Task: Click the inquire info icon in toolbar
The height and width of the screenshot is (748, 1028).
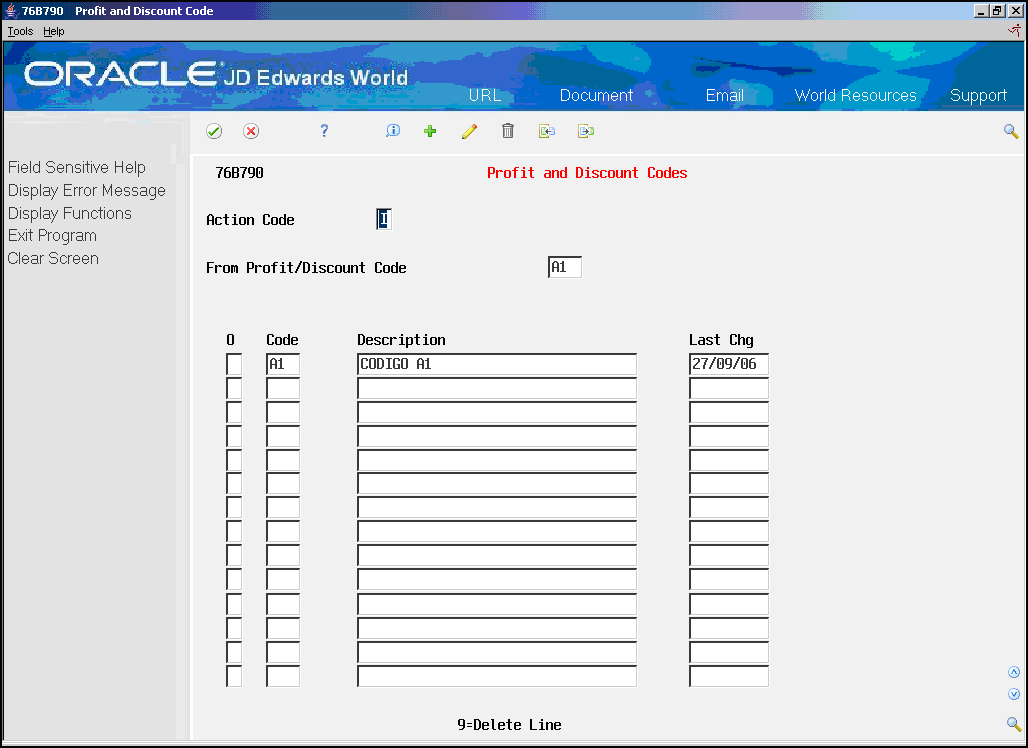Action: [393, 130]
